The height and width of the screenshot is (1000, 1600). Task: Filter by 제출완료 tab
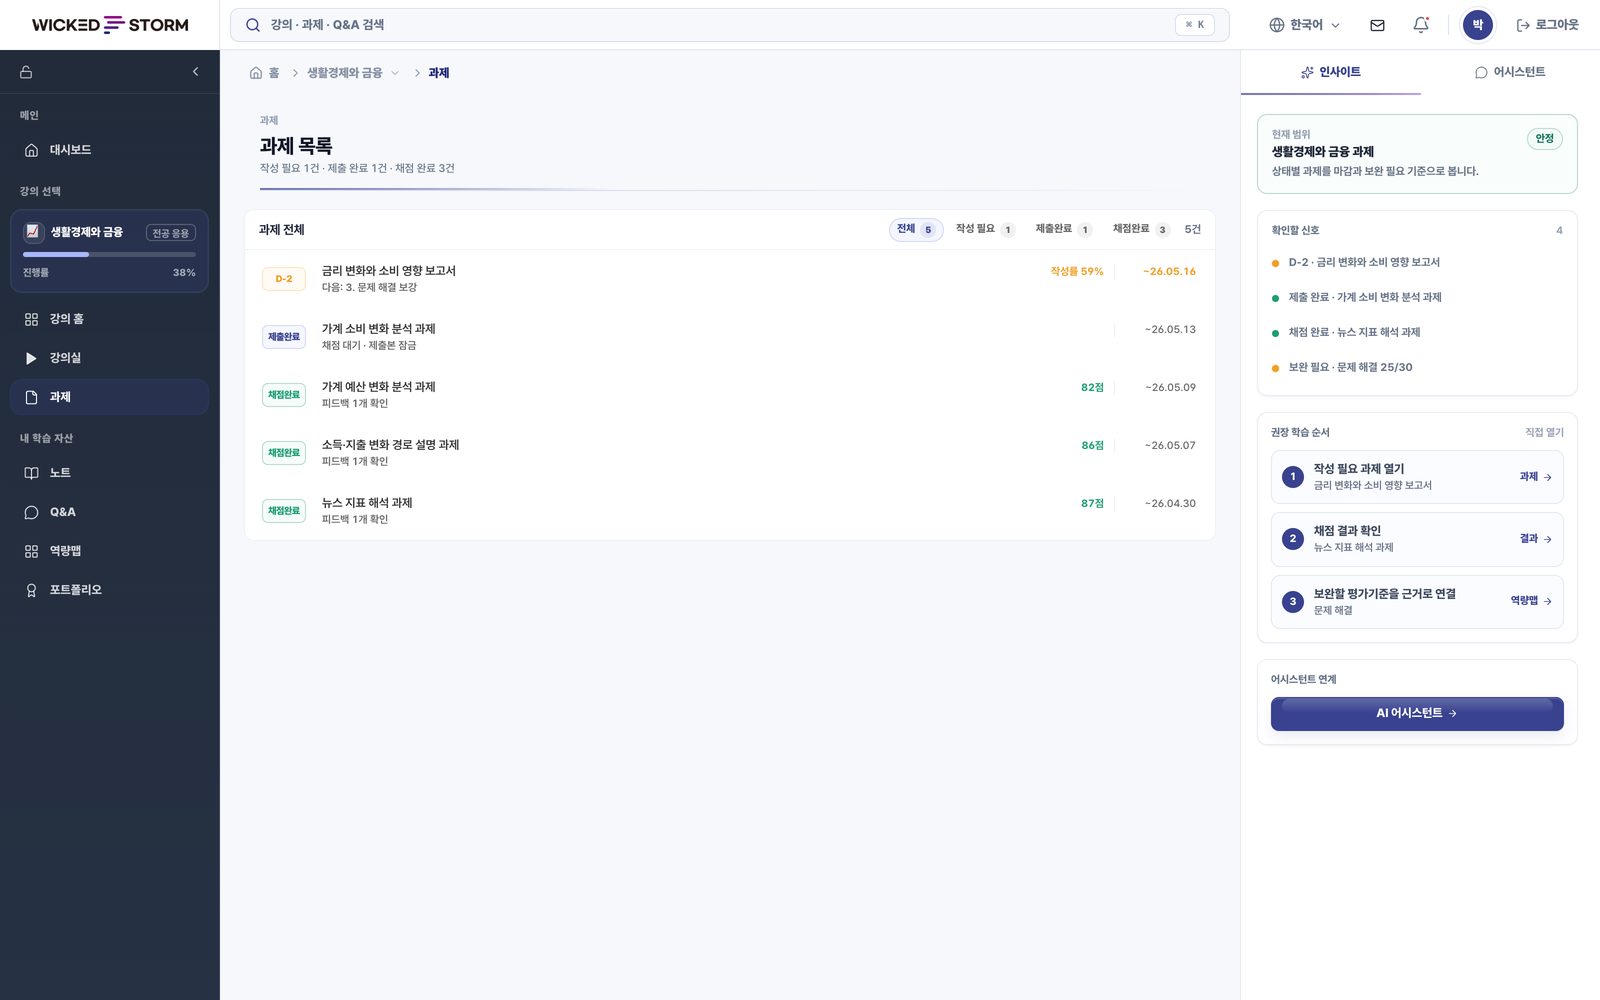pos(1063,229)
